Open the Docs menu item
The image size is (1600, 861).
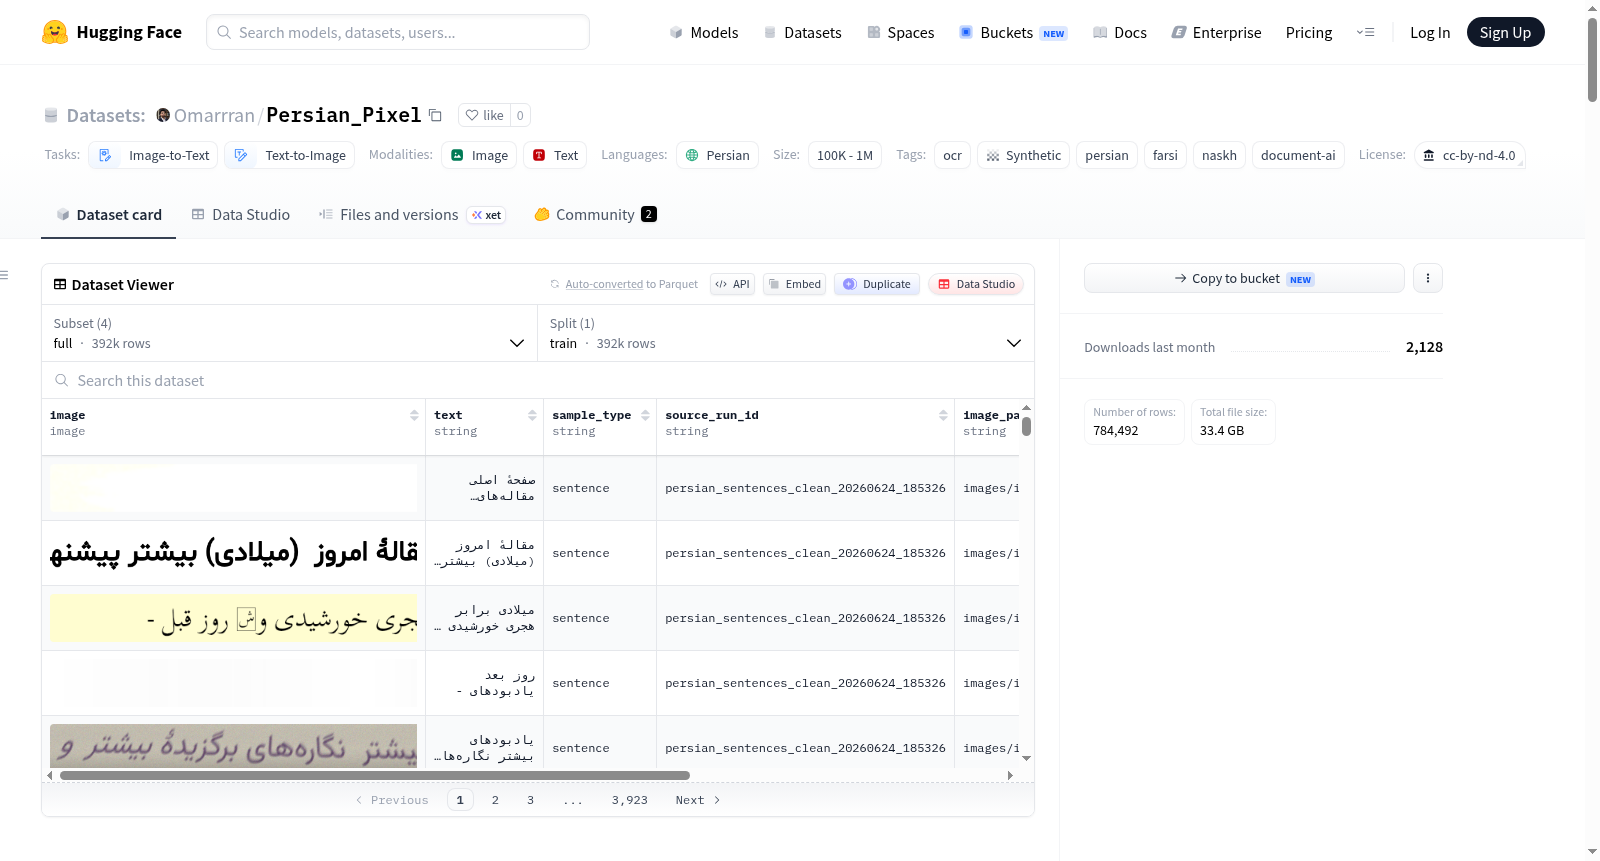(x=1119, y=32)
